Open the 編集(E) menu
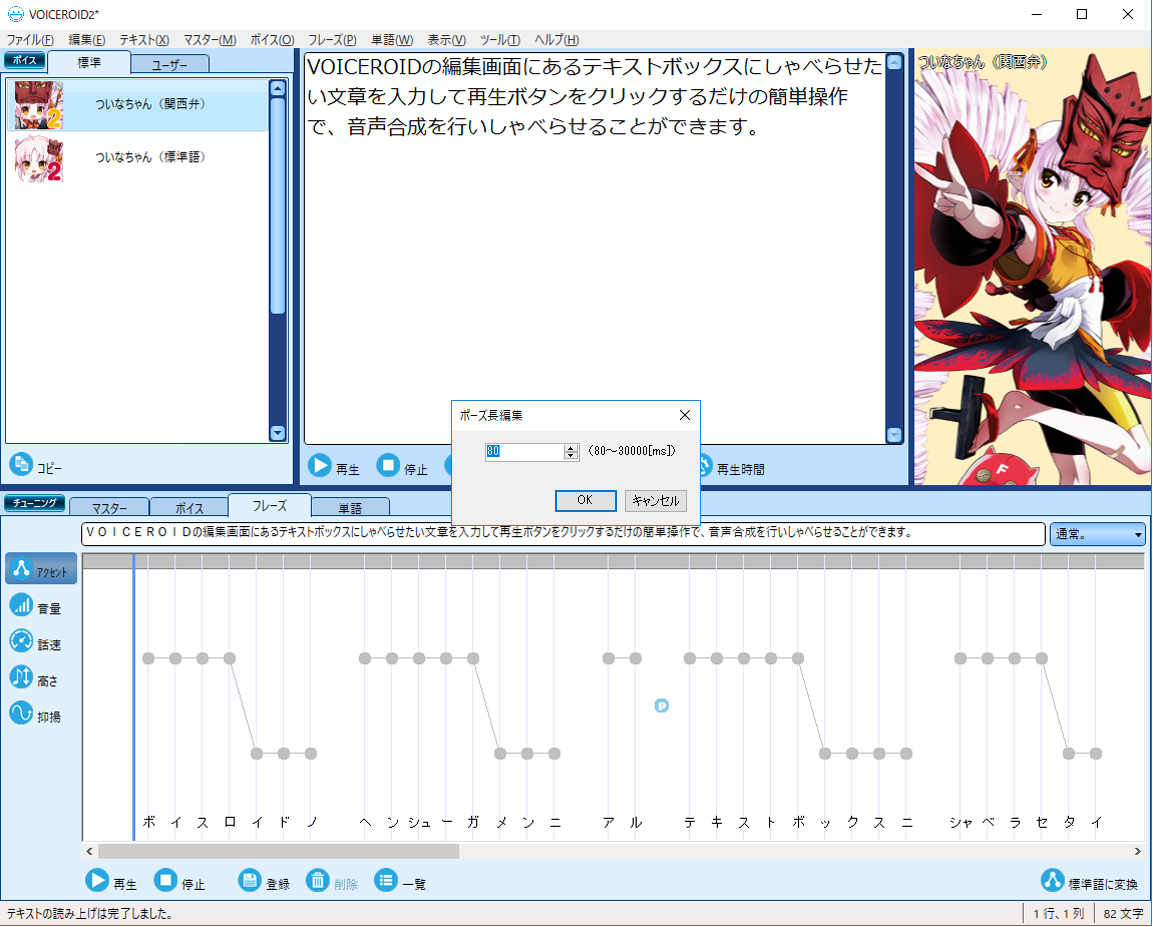The image size is (1153, 927). coord(87,40)
